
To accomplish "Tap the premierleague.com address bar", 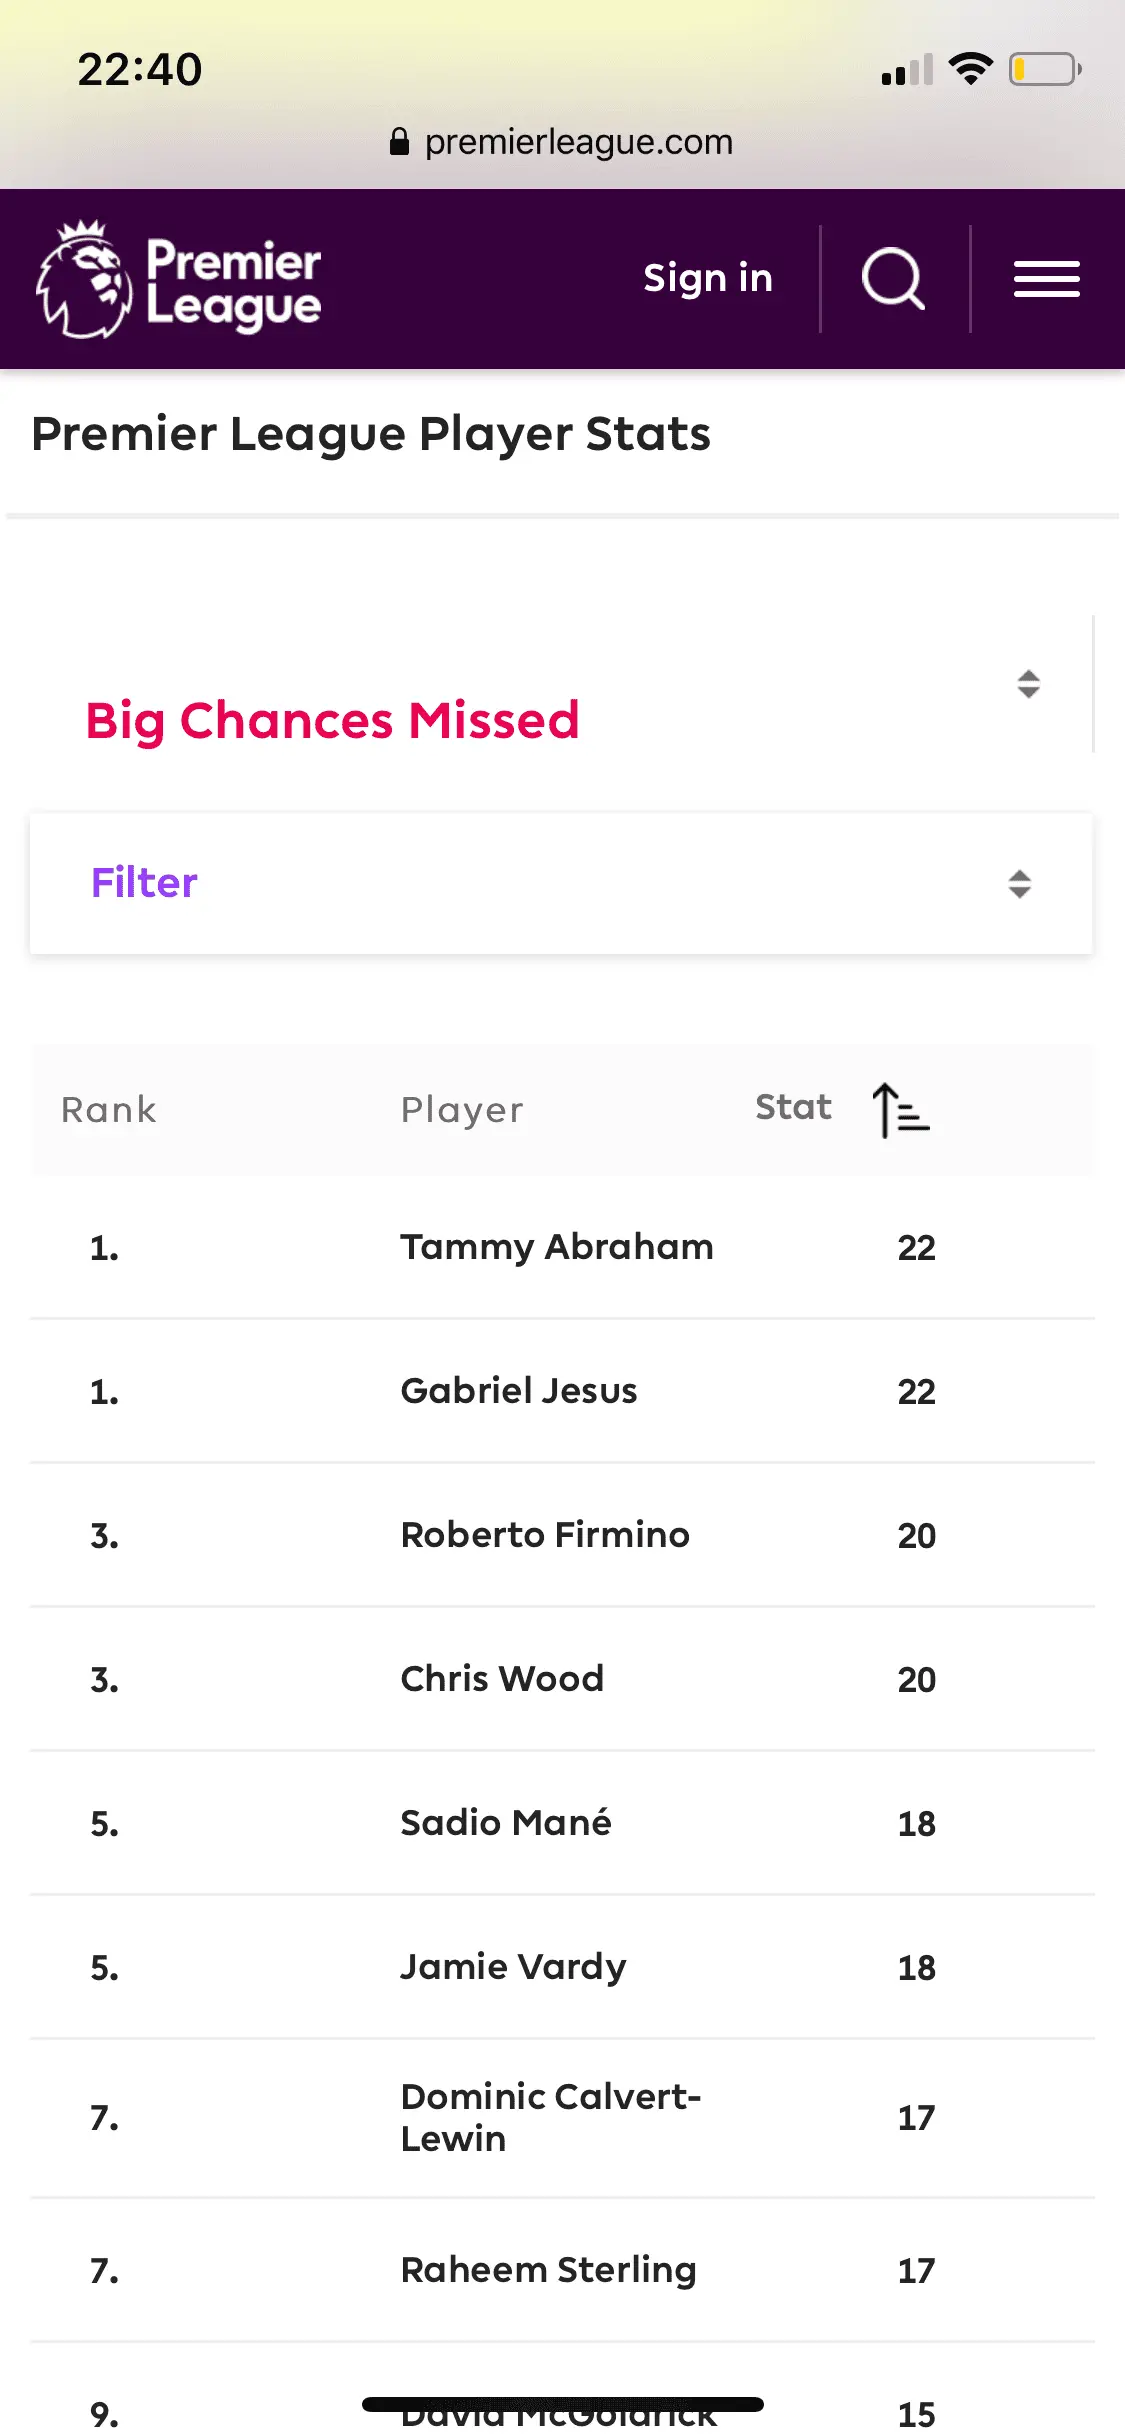I will (578, 142).
